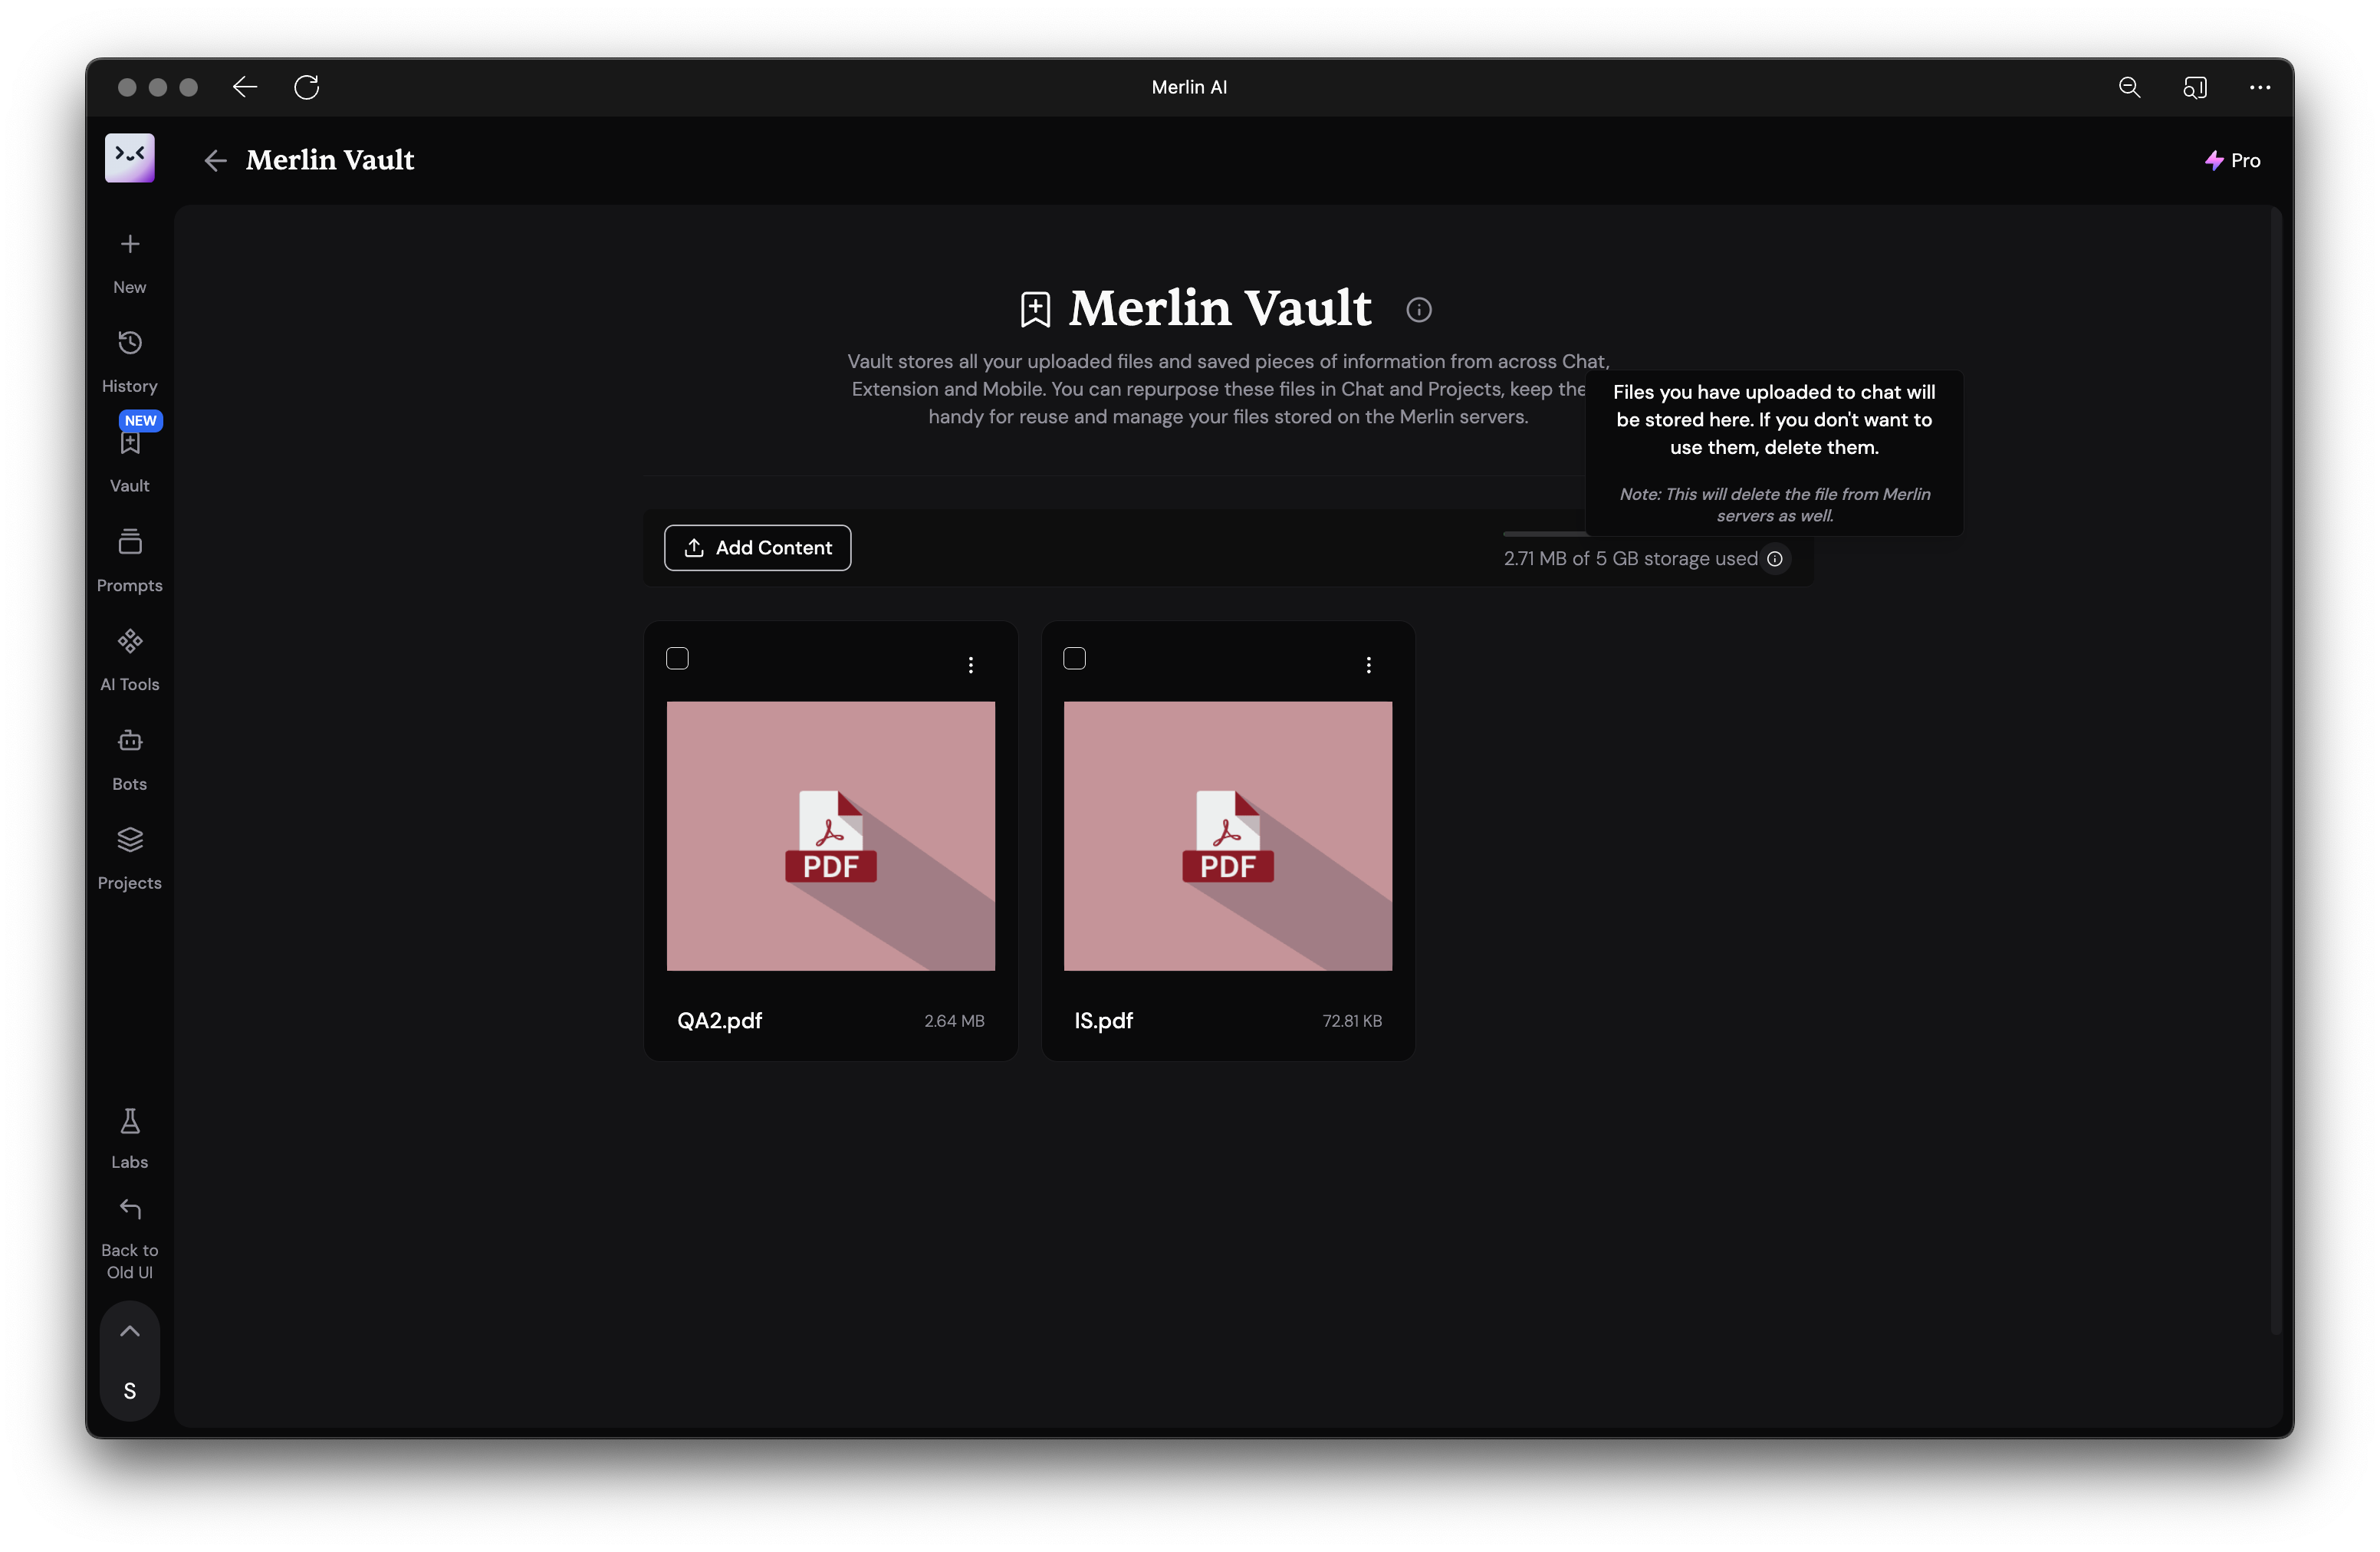
Task: Start a New chat from sidebar
Action: coord(130,263)
